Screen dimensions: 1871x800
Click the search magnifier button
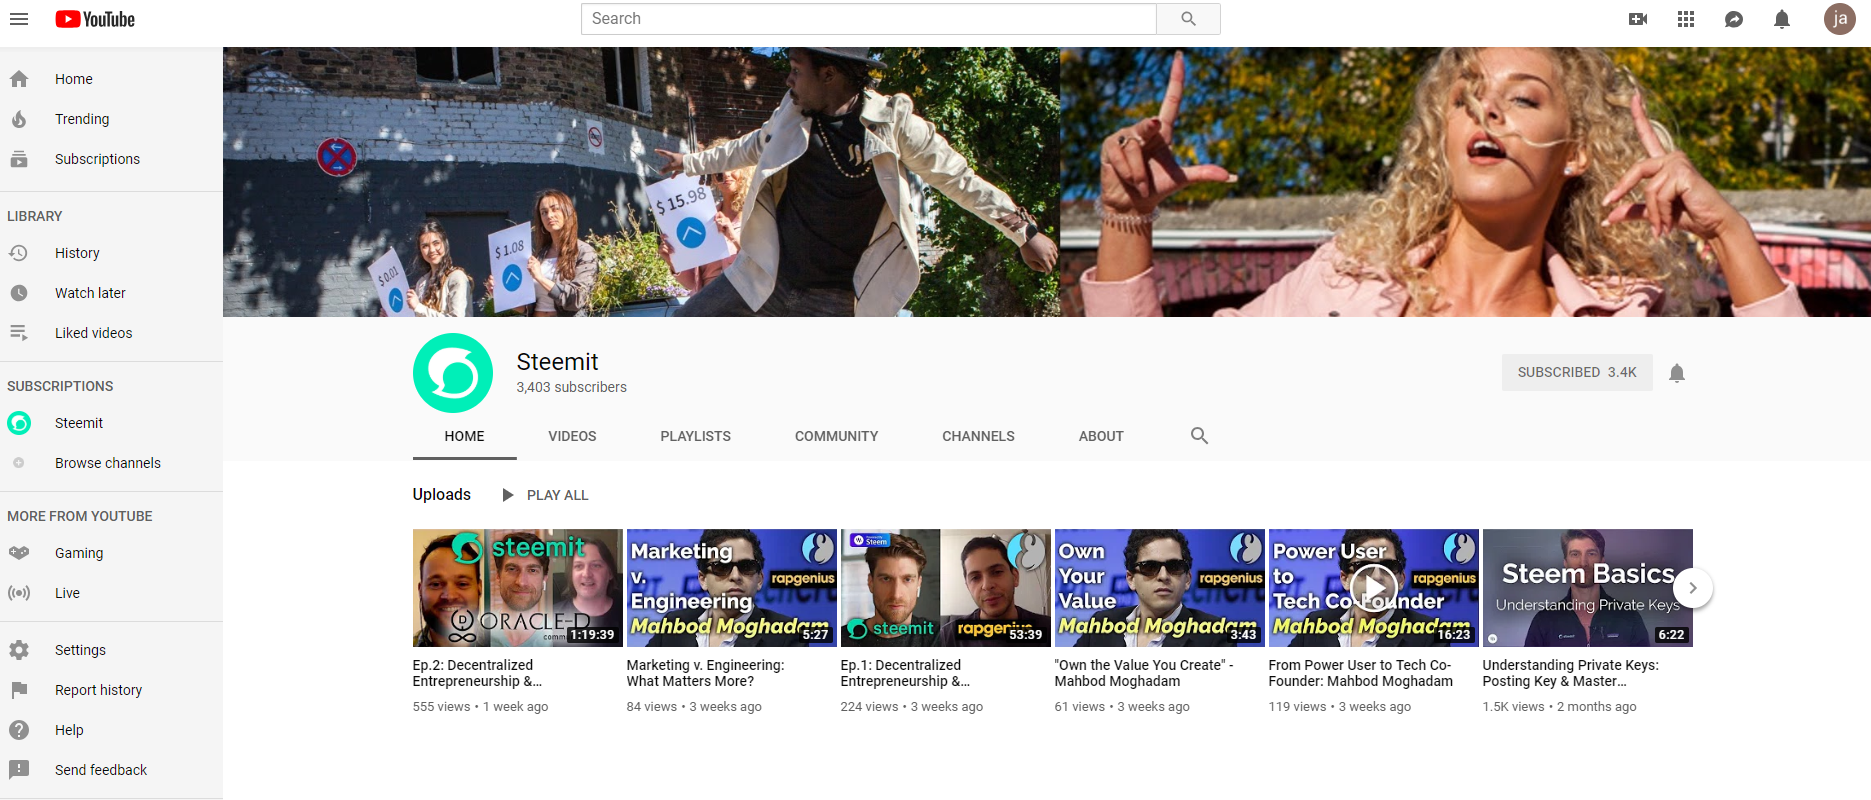(1188, 19)
